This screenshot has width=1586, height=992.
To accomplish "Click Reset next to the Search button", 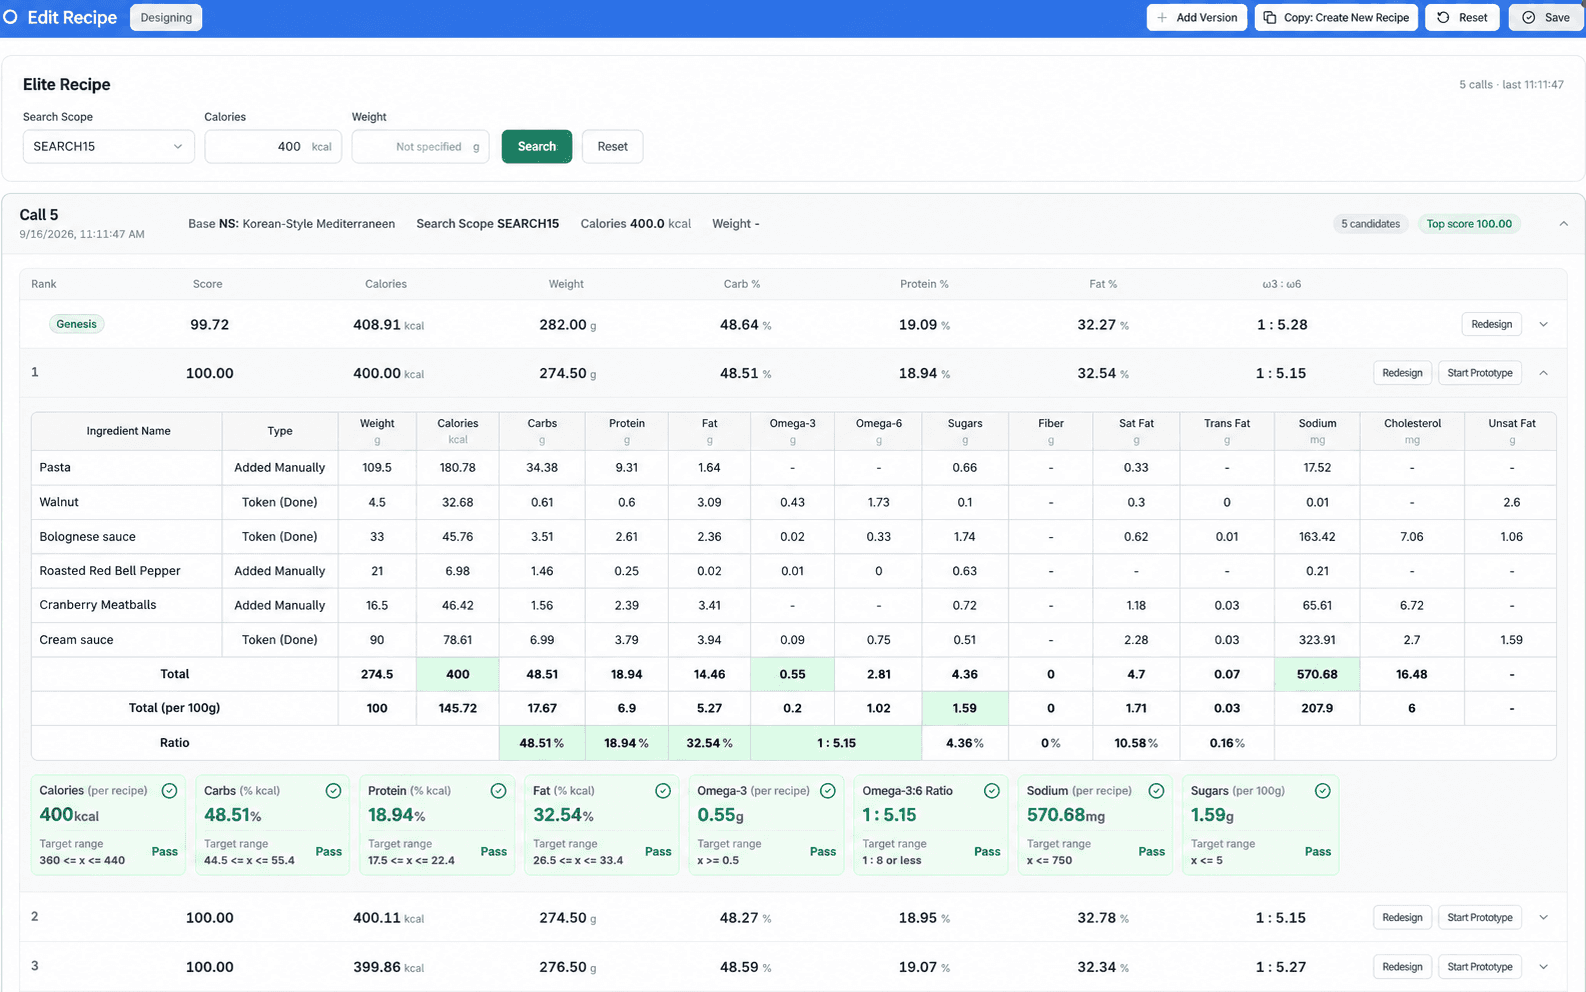I will click(x=613, y=146).
